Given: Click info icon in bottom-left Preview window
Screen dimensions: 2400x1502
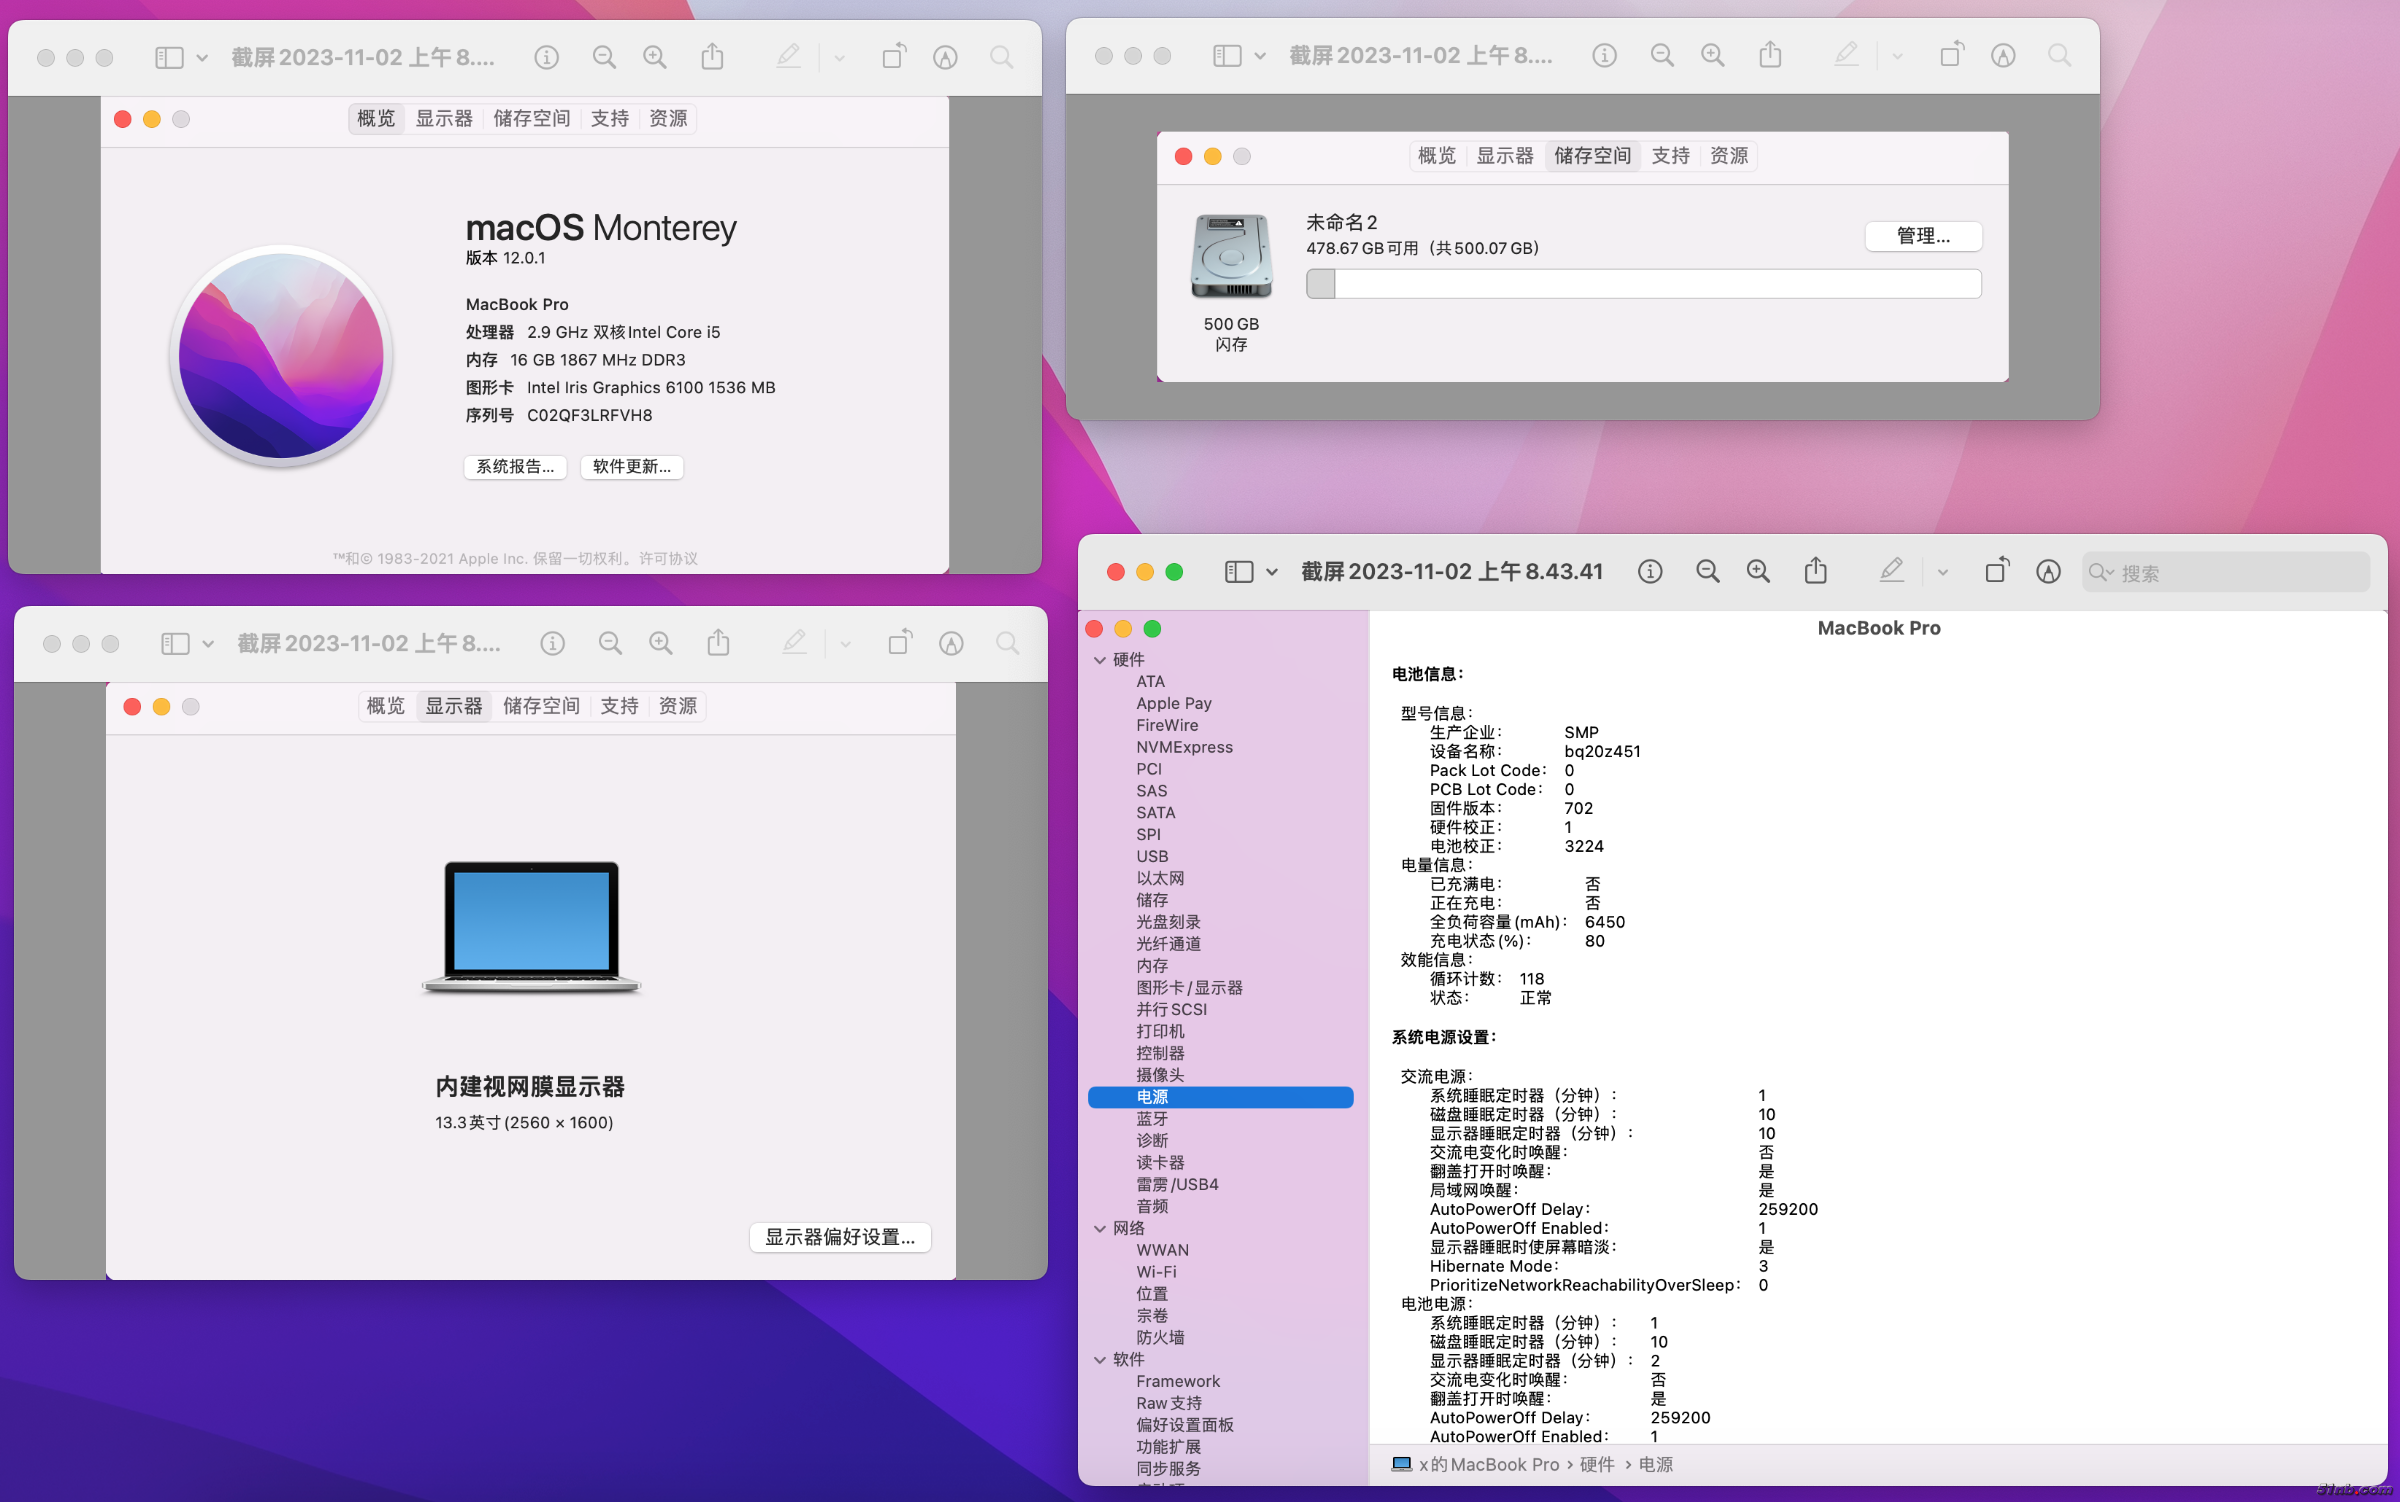Looking at the screenshot, I should coord(552,643).
